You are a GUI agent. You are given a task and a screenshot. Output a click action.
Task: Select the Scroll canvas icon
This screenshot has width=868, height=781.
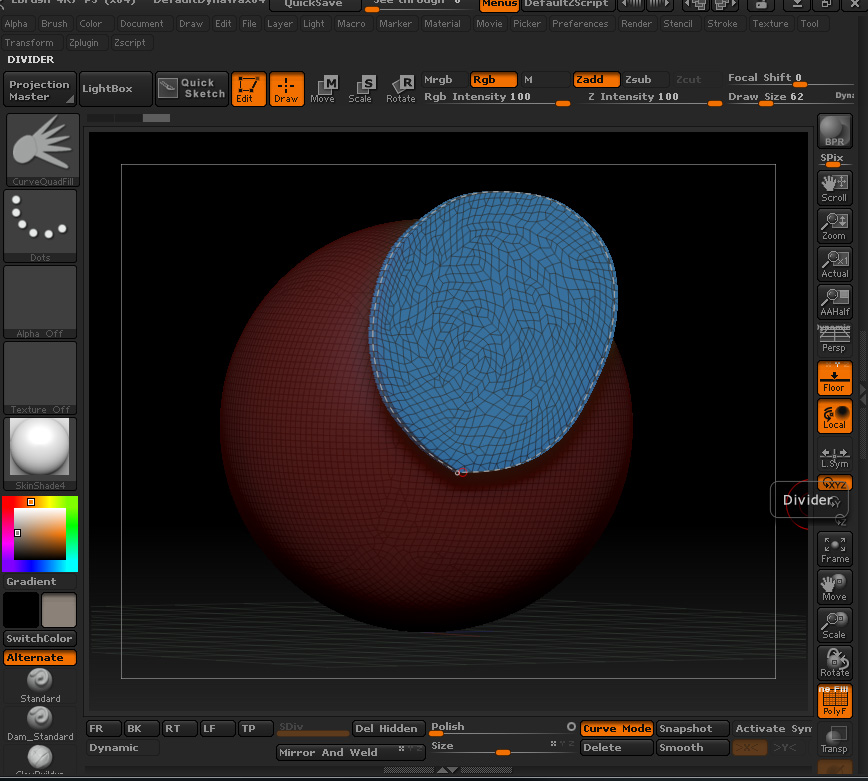[834, 188]
